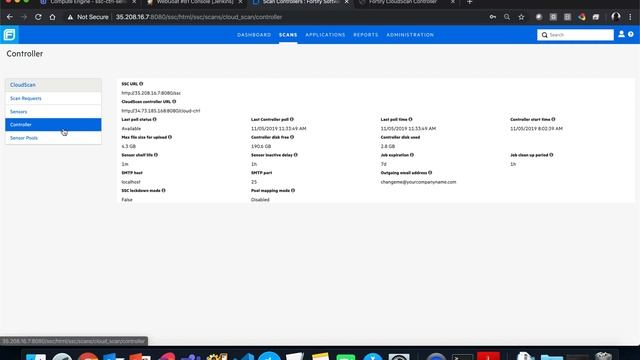Image resolution: width=640 pixels, height=360 pixels.
Task: Open the Administration menu
Action: pyautogui.click(x=410, y=35)
